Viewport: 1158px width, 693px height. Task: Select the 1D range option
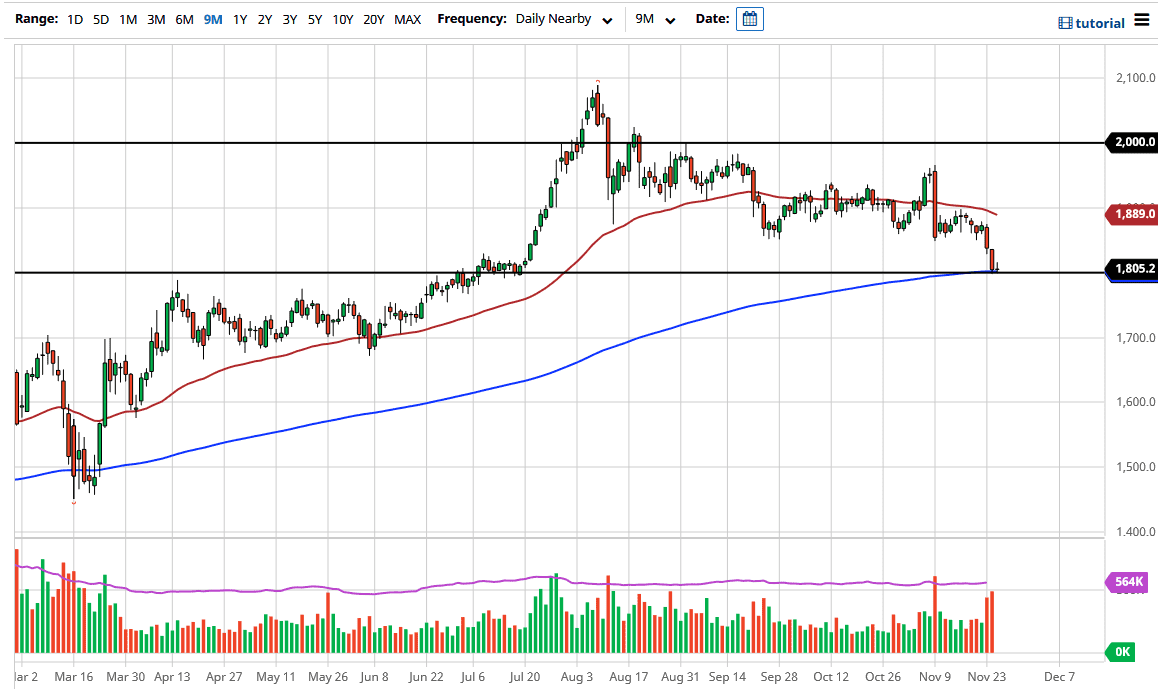point(75,19)
